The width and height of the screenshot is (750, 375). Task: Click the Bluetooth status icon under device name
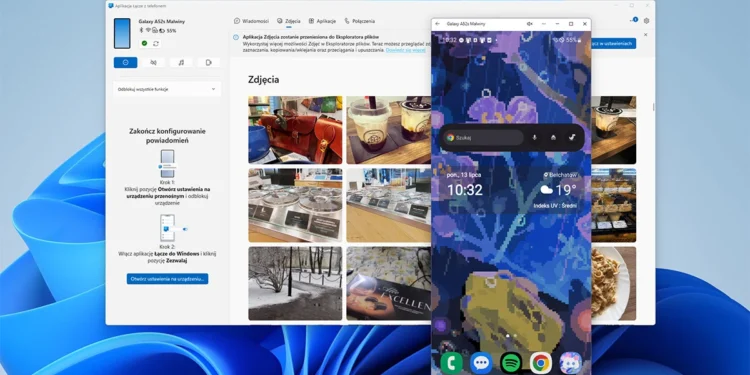[141, 30]
